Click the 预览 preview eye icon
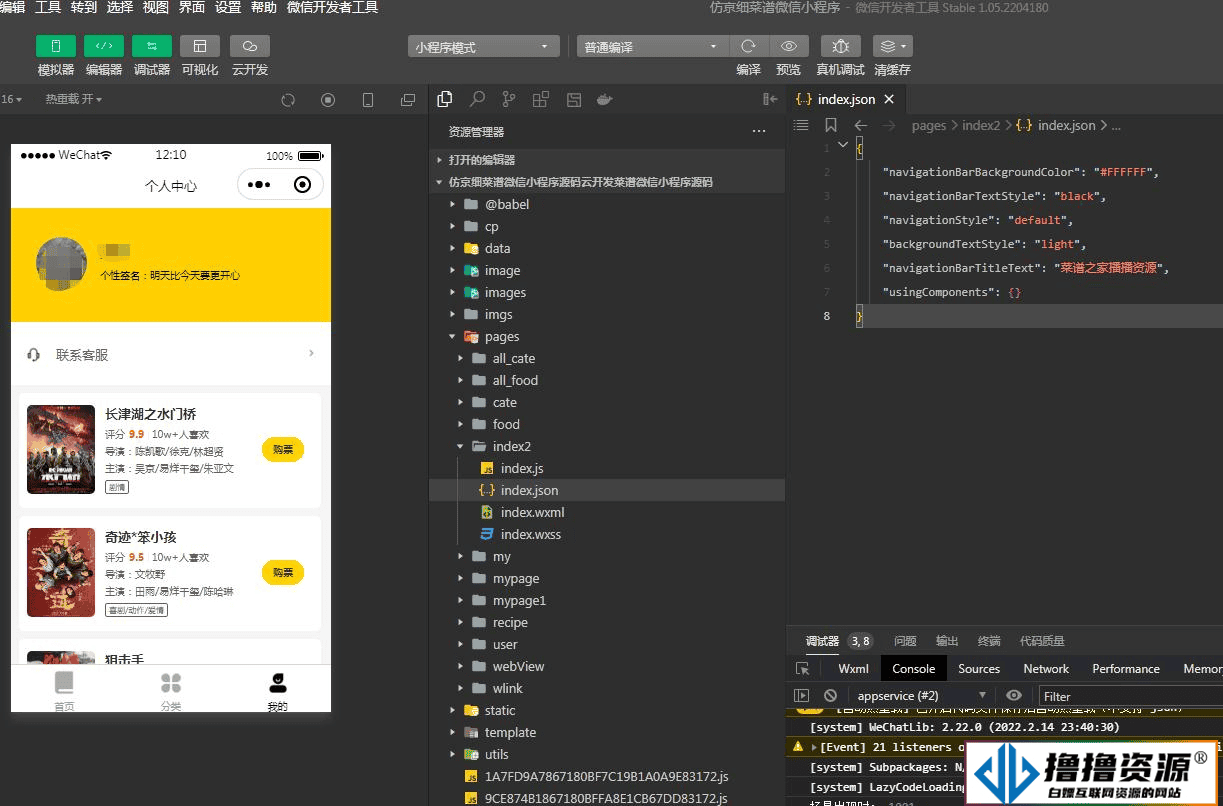 tap(789, 47)
